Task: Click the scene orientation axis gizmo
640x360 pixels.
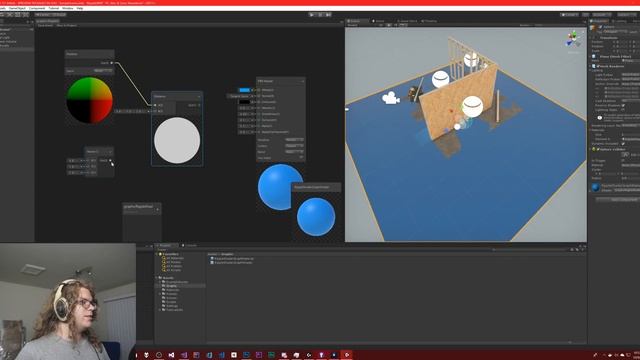Action: [573, 39]
